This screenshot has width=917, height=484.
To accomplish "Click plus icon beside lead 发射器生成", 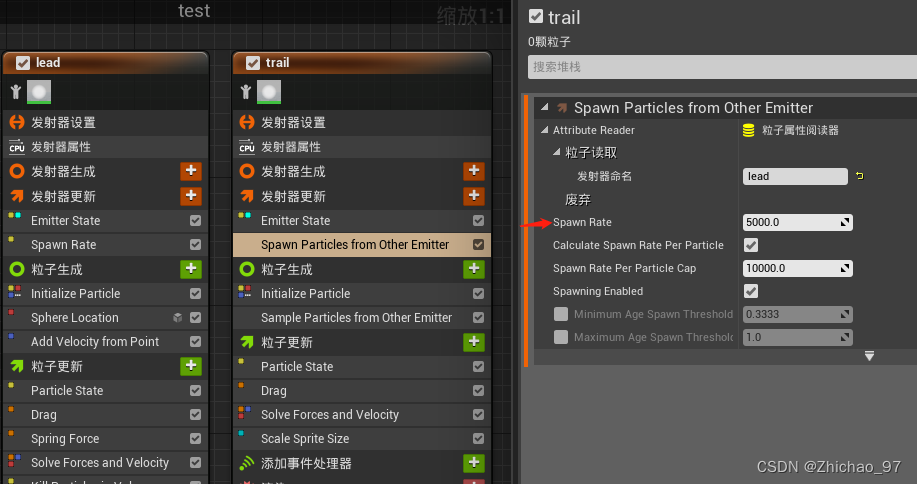I will click(191, 172).
